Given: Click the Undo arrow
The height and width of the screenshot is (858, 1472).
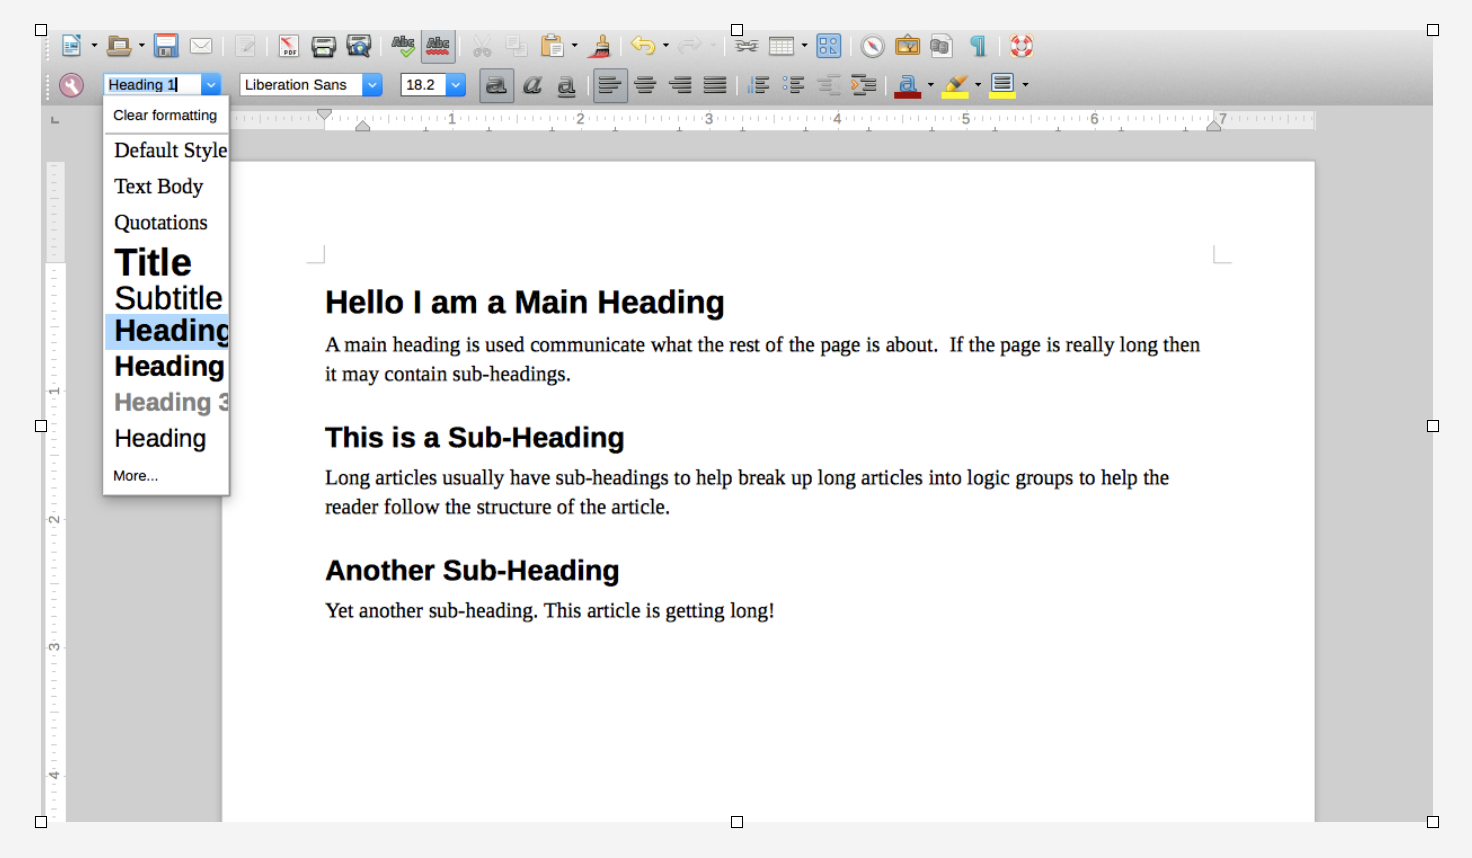Looking at the screenshot, I should pyautogui.click(x=643, y=46).
